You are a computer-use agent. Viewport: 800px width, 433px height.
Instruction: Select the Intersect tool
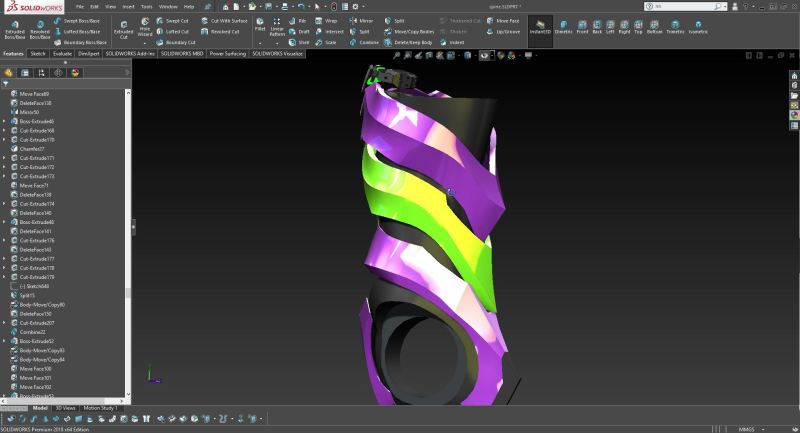[330, 32]
